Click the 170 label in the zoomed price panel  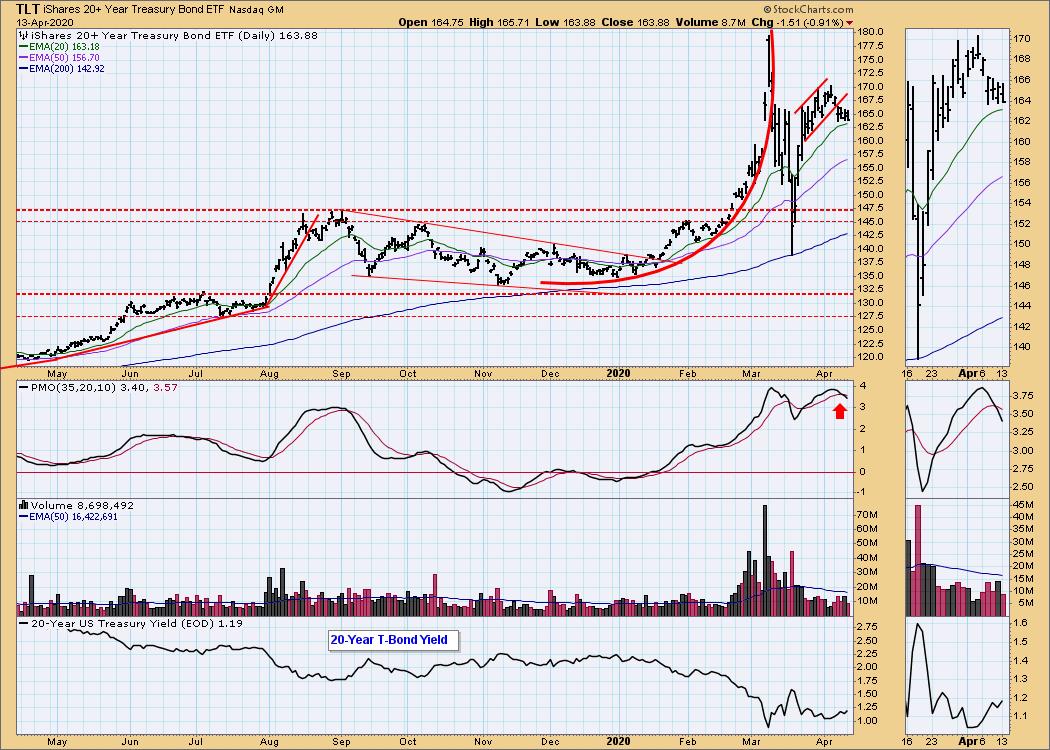[x=1021, y=39]
